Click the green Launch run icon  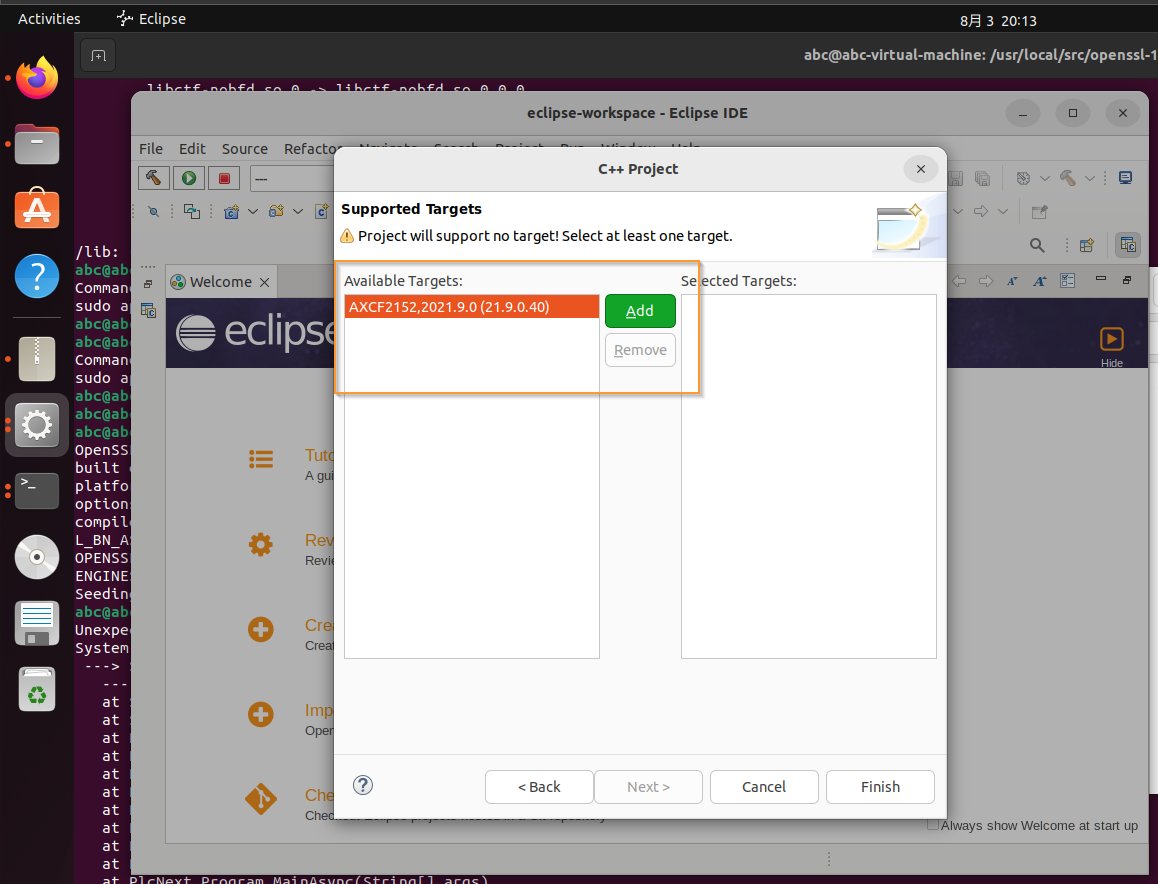pos(189,178)
